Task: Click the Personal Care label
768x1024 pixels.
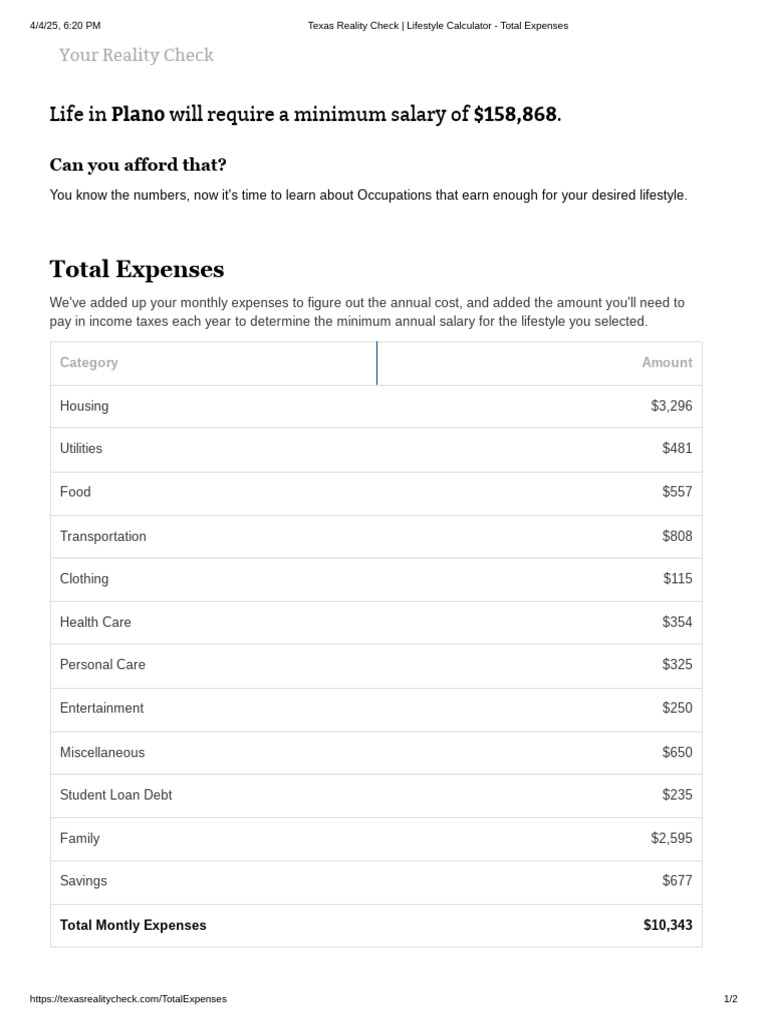Action: 102,665
